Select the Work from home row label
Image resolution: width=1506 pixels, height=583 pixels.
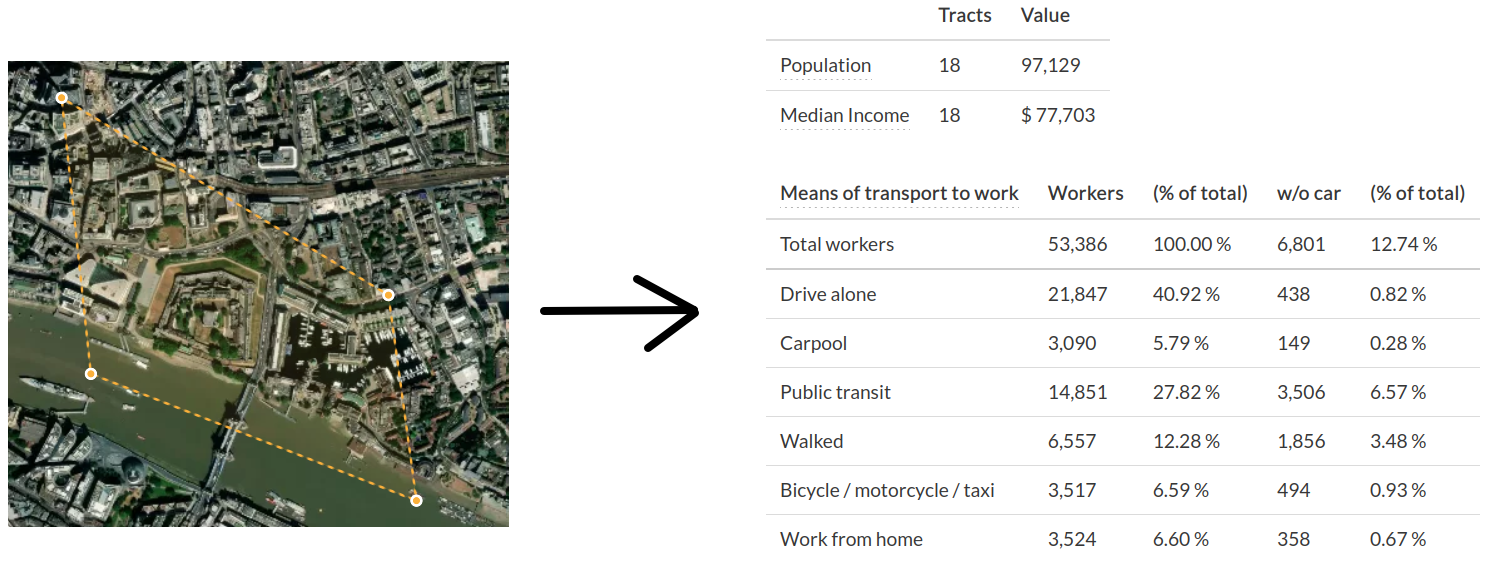tap(851, 539)
